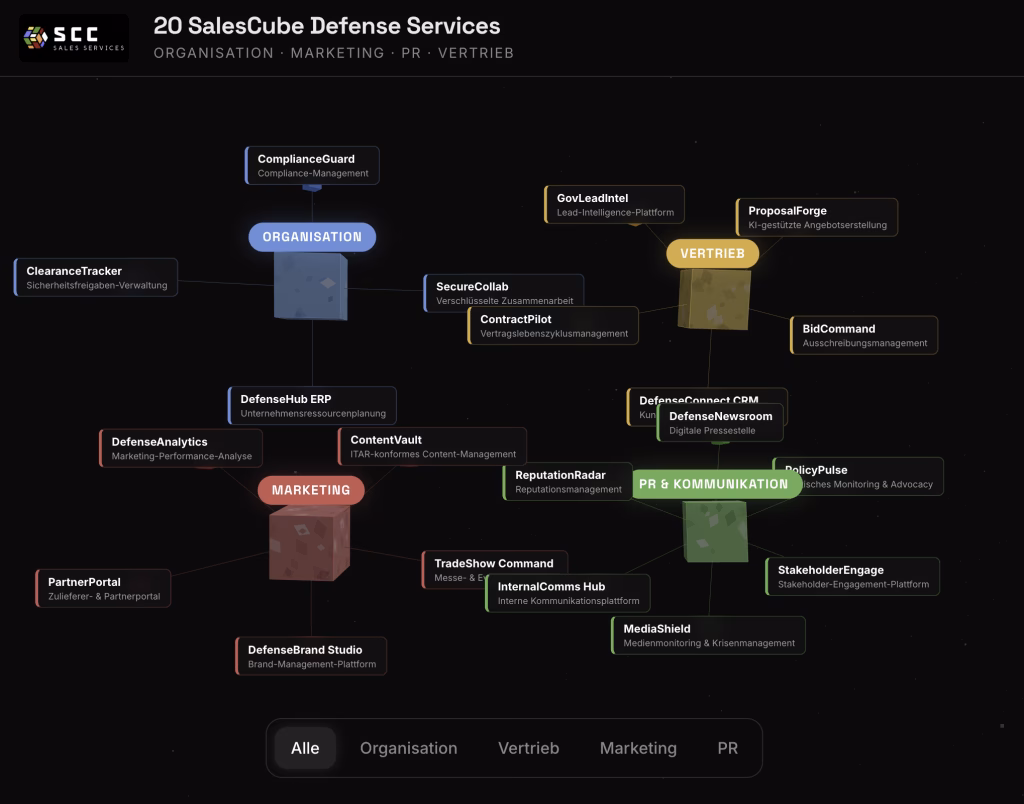
Task: Open the ClearanceTracker service card
Action: (96, 277)
